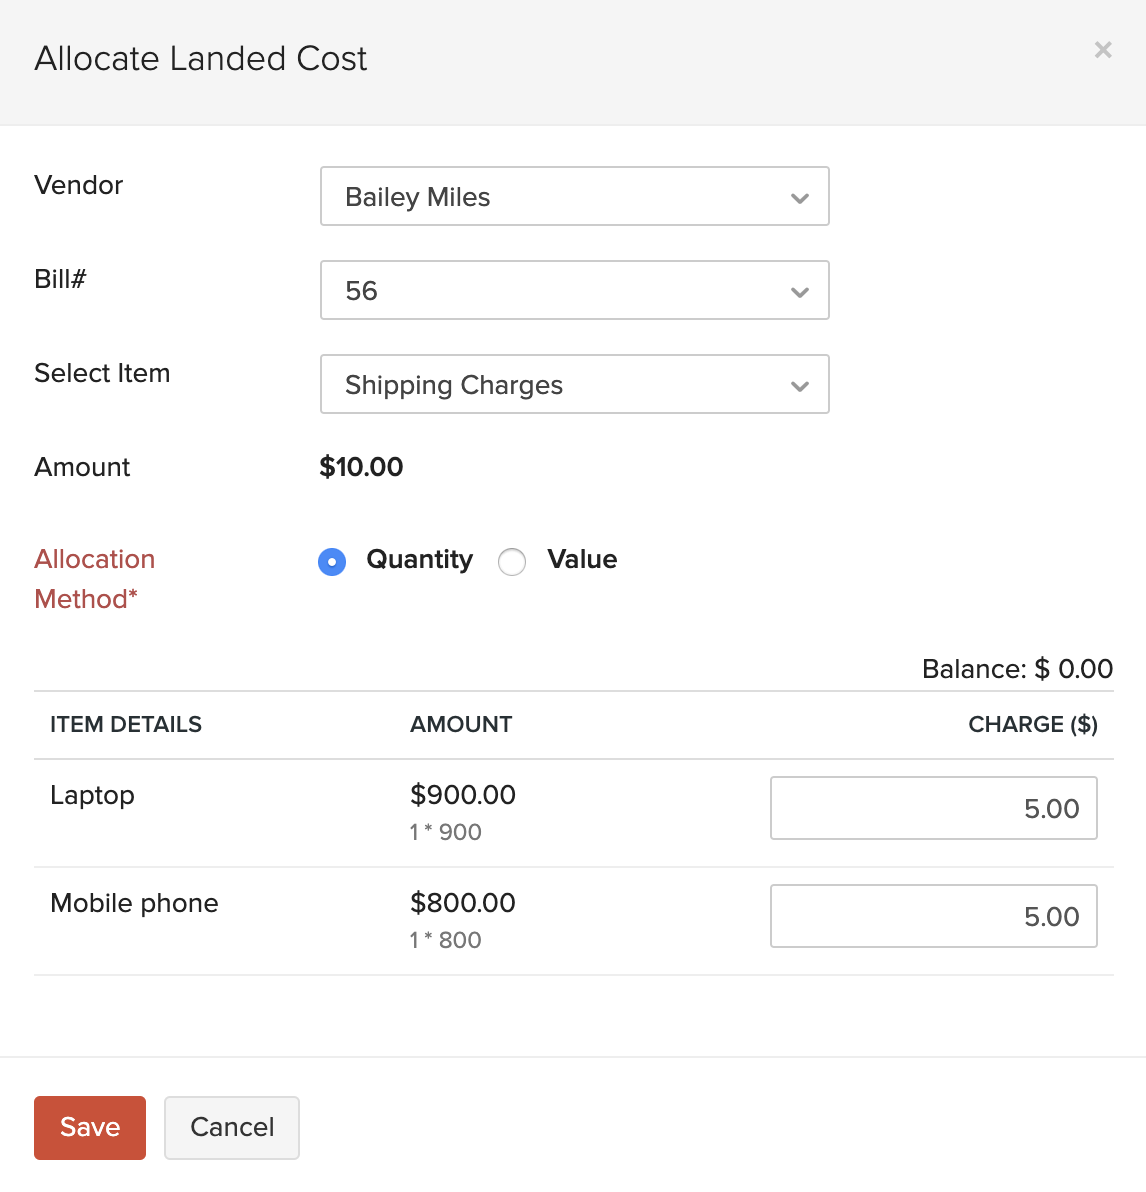Viewport: 1146px width, 1192px height.
Task: Select the Laptop item row
Action: [92, 796]
